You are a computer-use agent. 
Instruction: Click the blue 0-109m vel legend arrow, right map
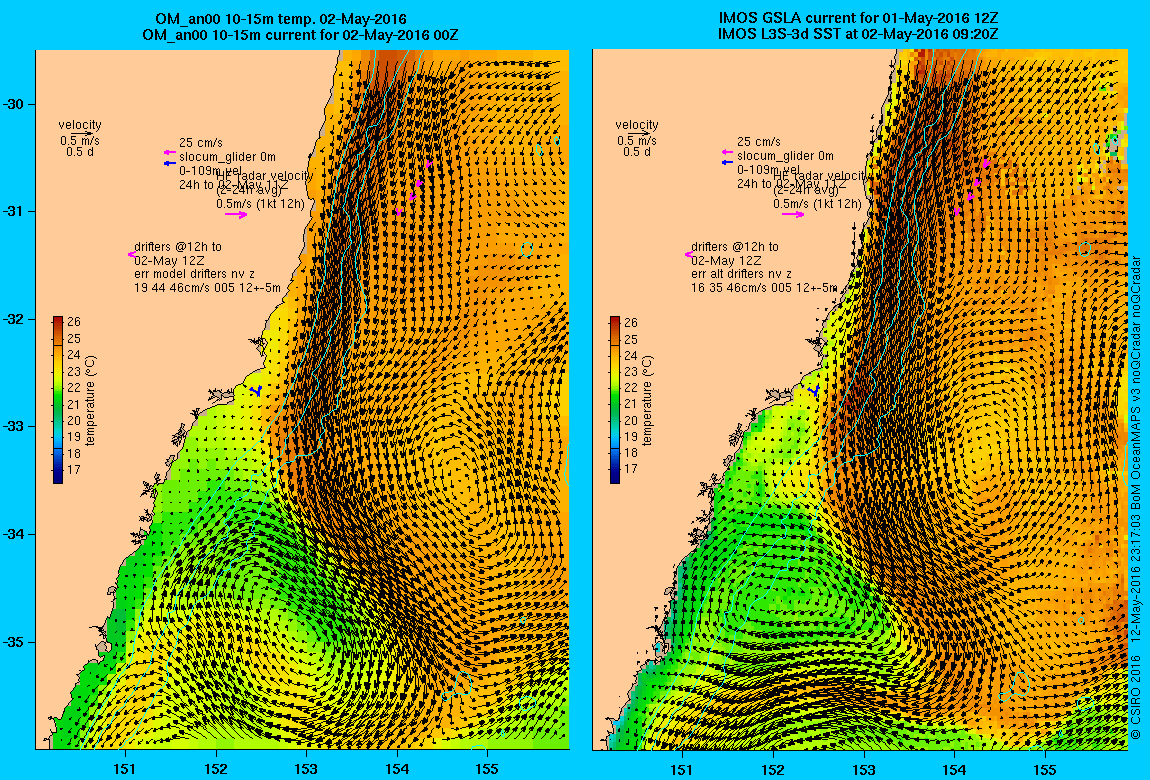[x=727, y=162]
